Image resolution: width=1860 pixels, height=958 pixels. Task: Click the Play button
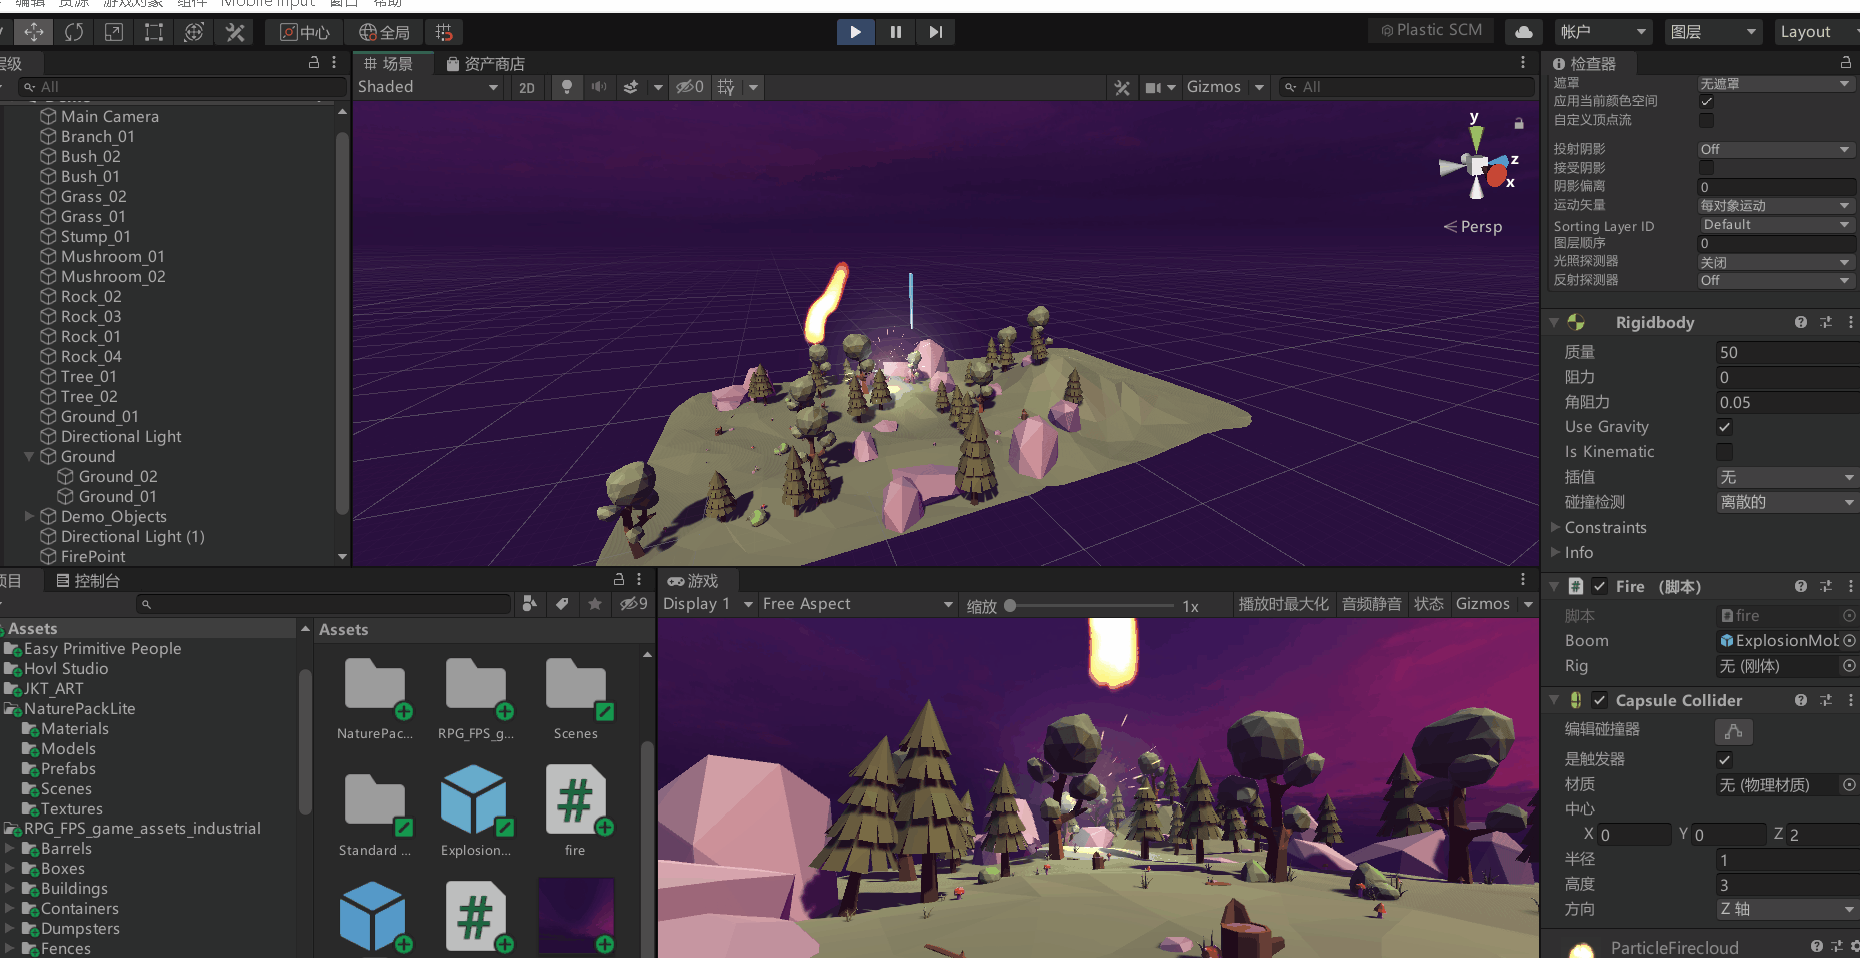click(x=855, y=32)
